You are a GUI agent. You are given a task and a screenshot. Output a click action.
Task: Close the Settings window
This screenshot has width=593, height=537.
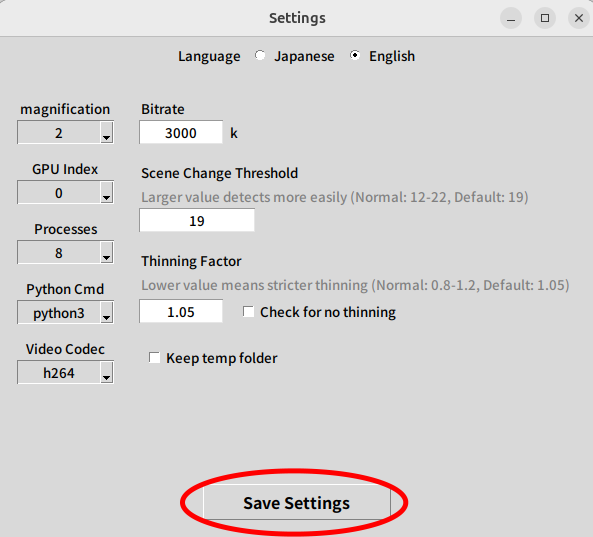click(579, 18)
